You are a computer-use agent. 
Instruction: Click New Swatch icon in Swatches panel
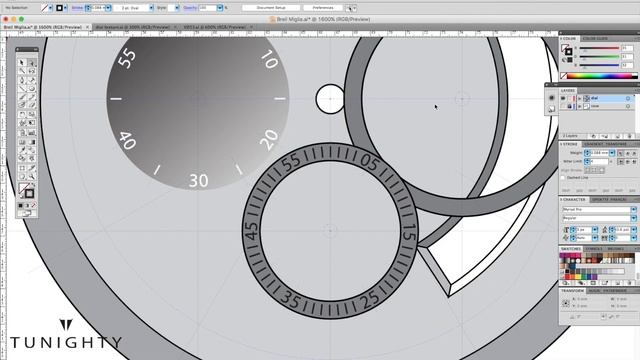(x=618, y=283)
